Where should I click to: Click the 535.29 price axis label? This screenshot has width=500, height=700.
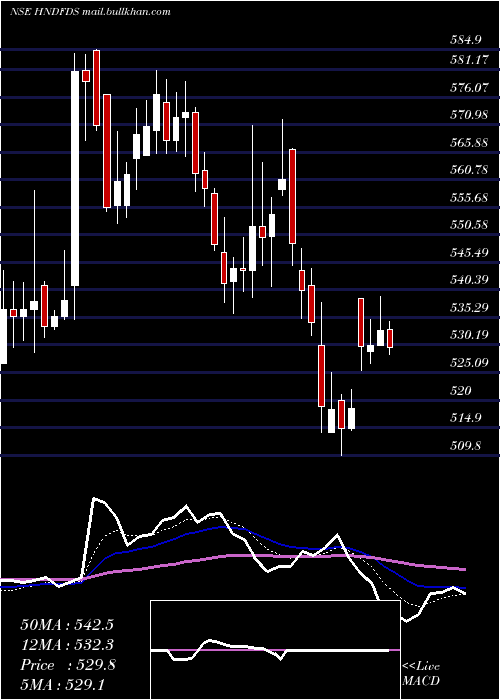tap(469, 308)
